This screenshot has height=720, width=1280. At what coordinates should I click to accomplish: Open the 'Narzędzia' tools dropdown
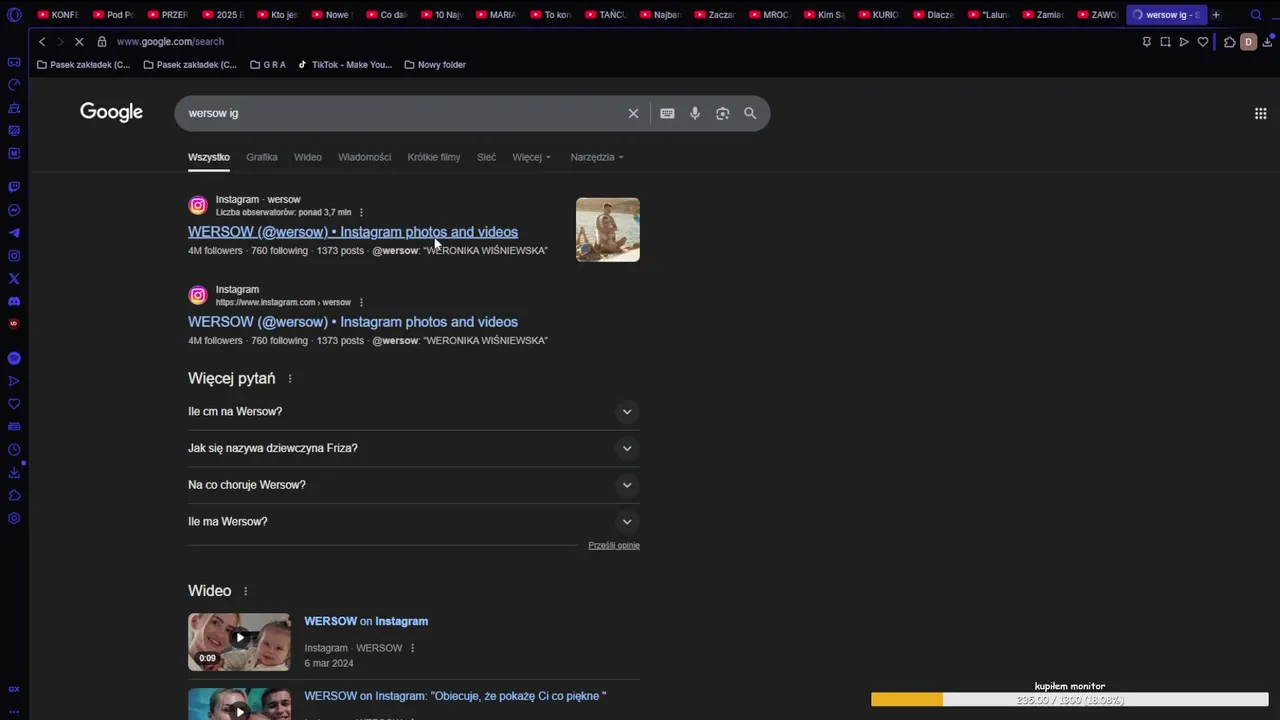597,157
